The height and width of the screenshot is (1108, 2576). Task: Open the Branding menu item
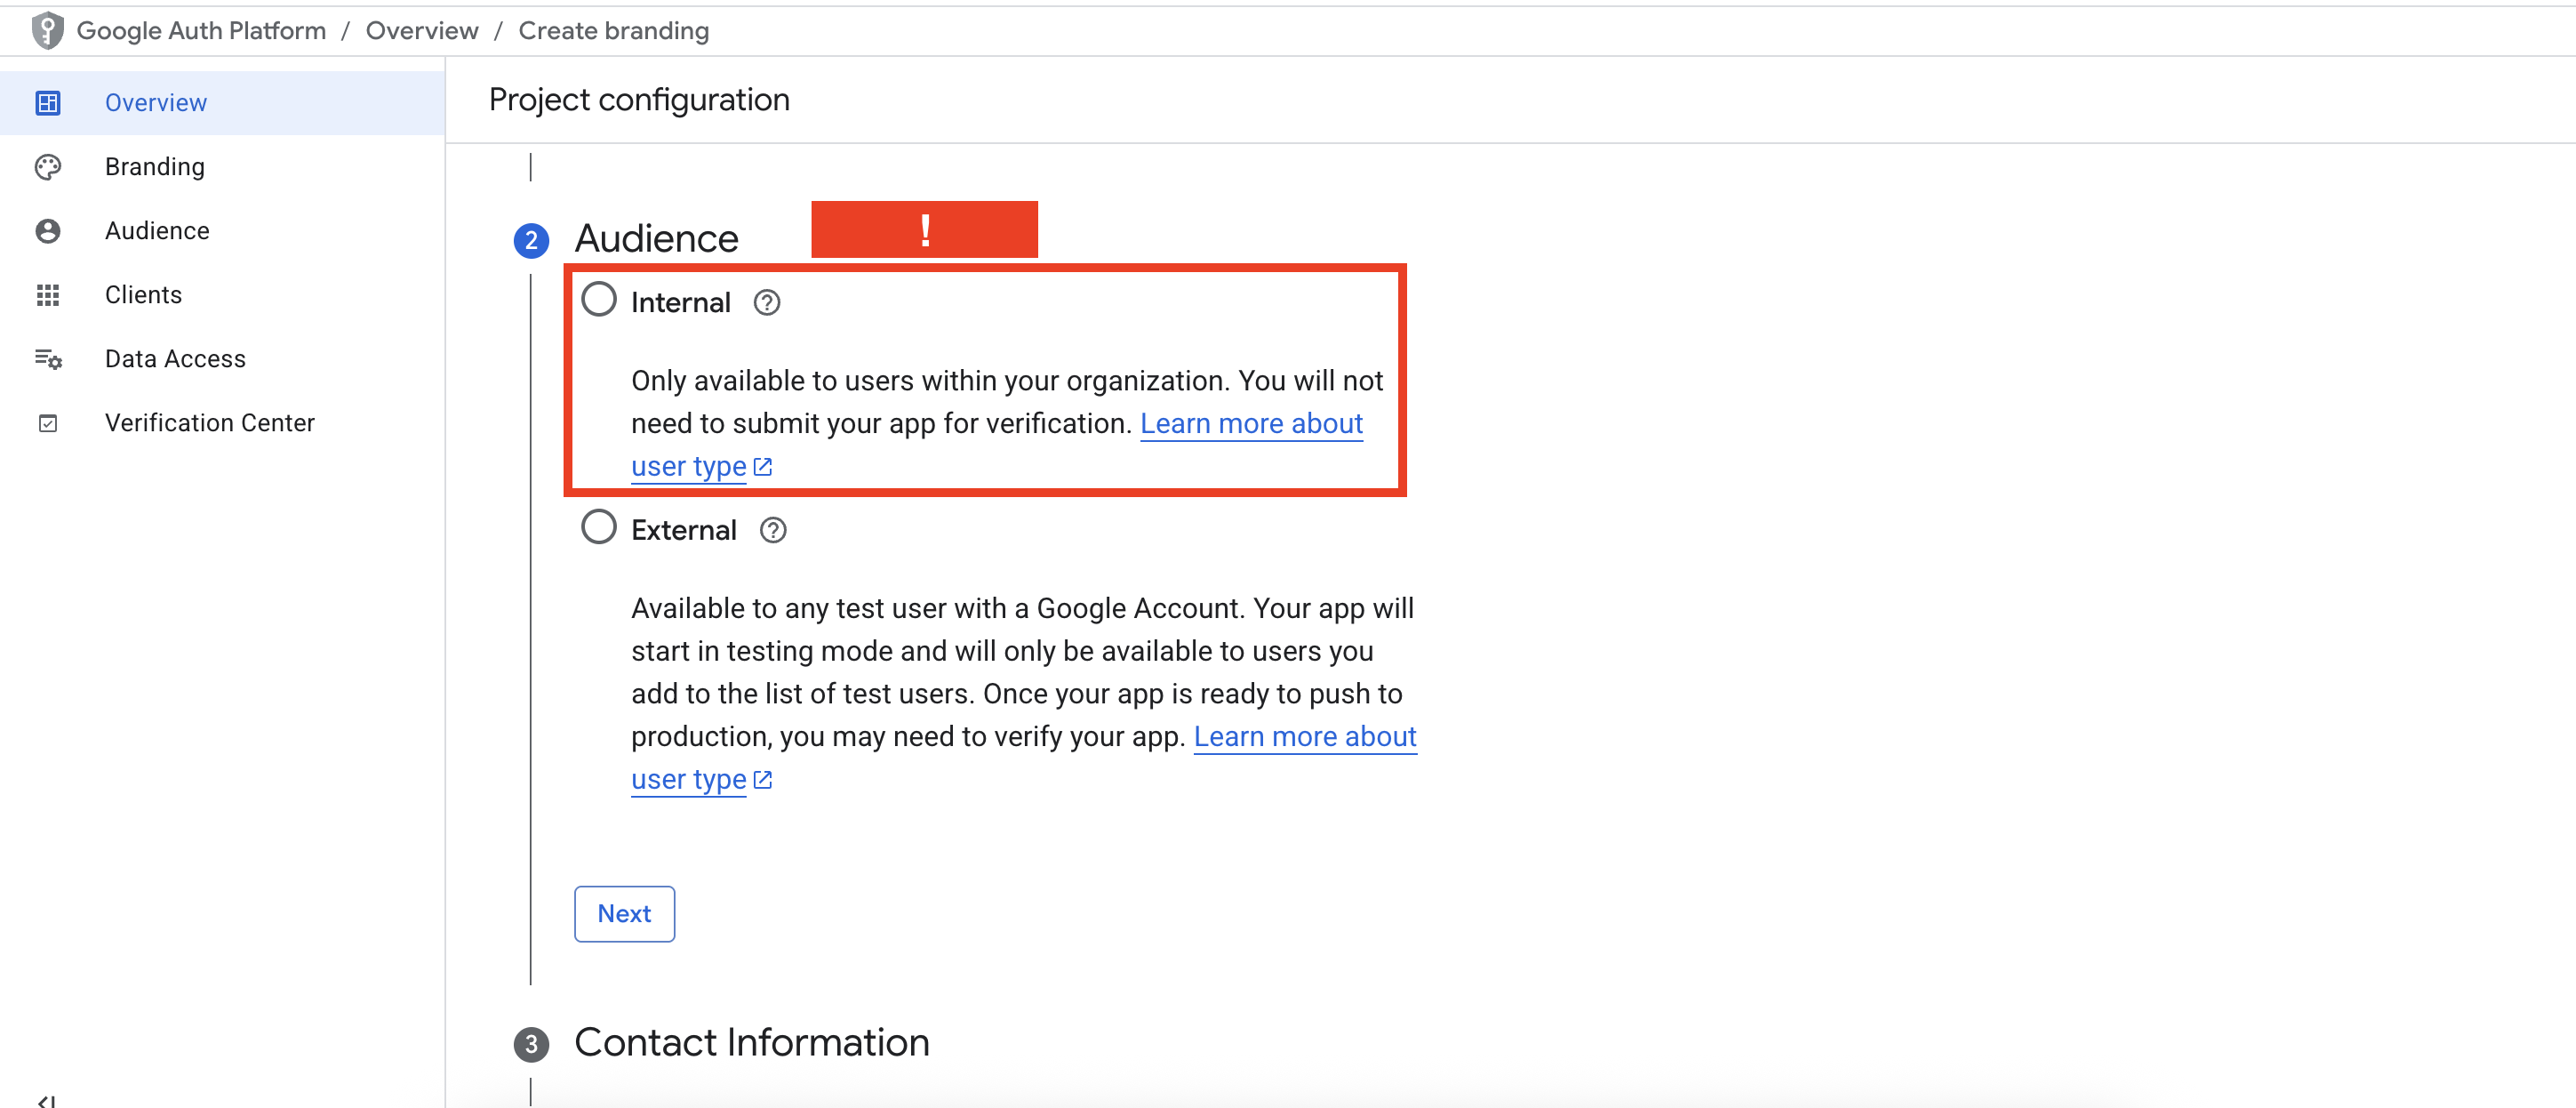[x=154, y=167]
